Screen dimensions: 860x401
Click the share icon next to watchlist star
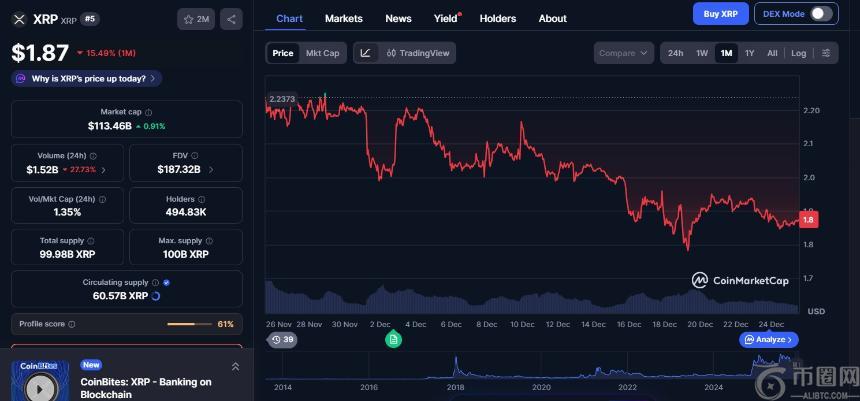coord(231,19)
